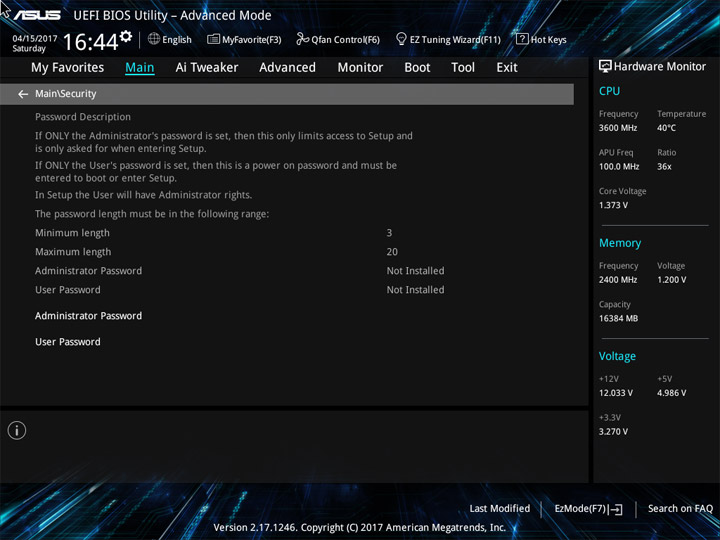The height and width of the screenshot is (540, 720).
Task: Click Last Modified
Action: click(x=500, y=509)
